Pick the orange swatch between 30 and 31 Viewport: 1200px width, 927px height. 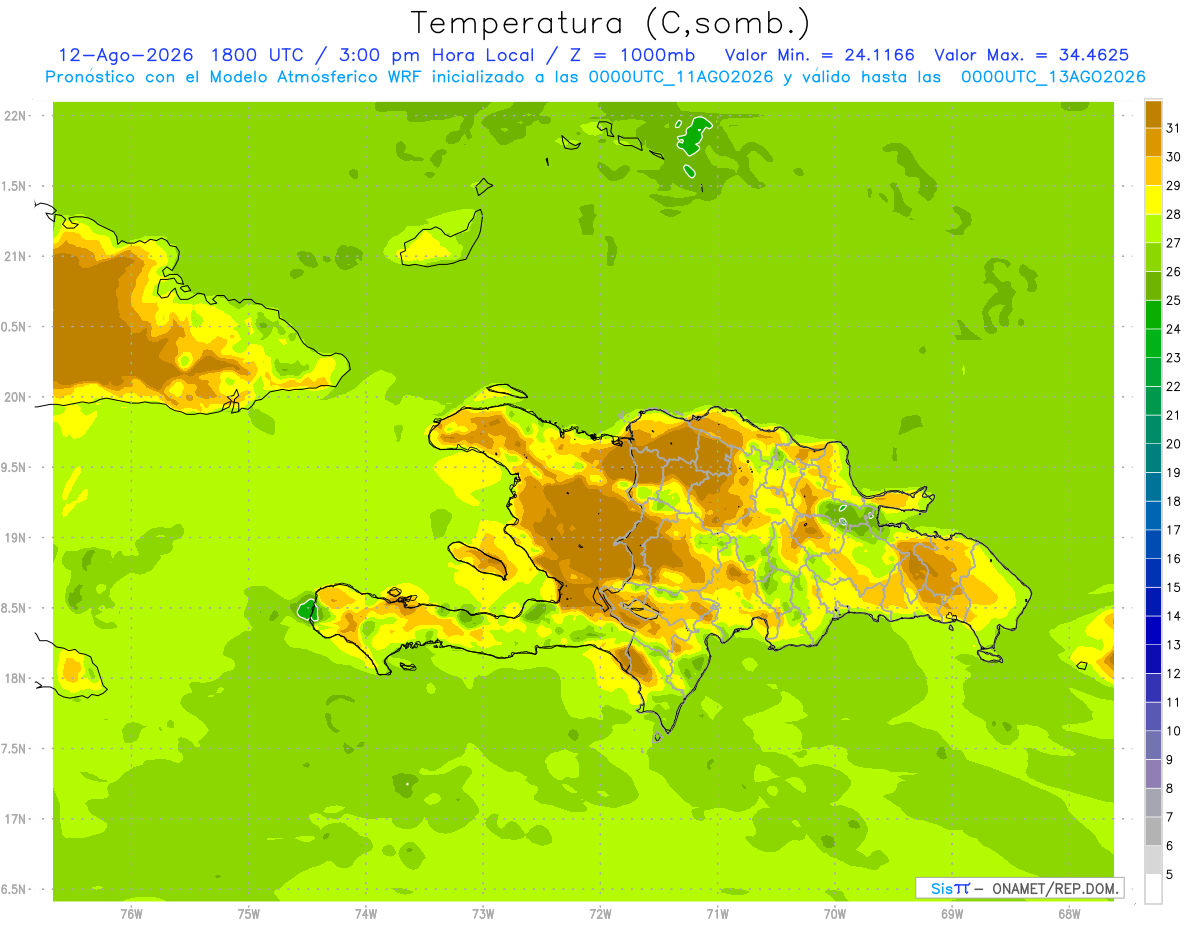[1153, 142]
